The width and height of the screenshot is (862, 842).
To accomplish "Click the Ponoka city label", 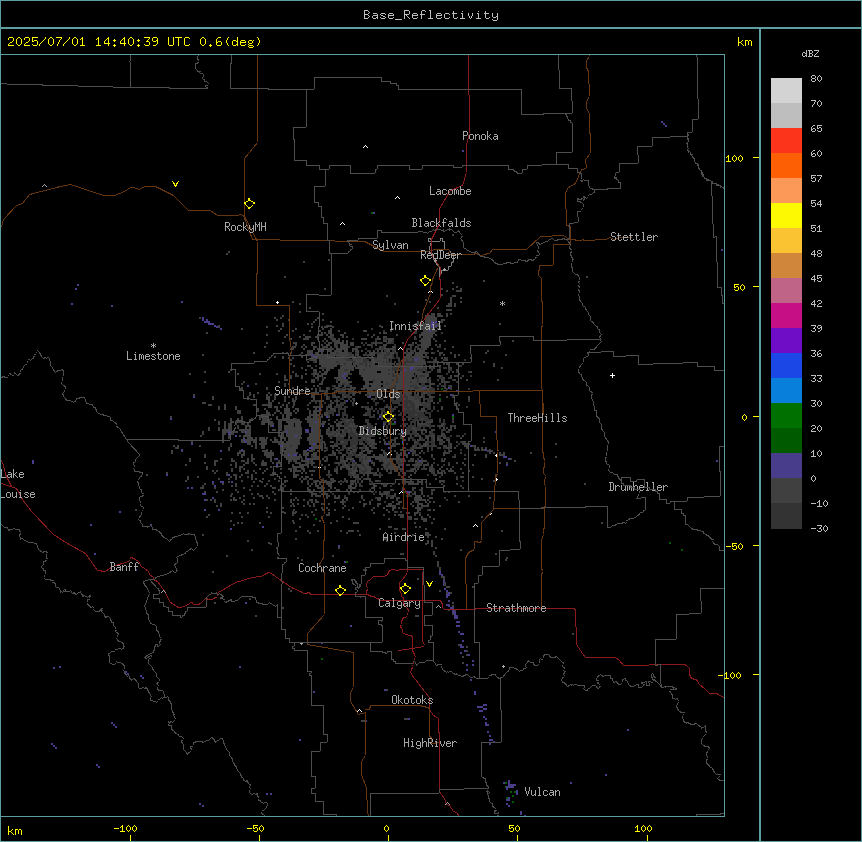I will pos(480,136).
